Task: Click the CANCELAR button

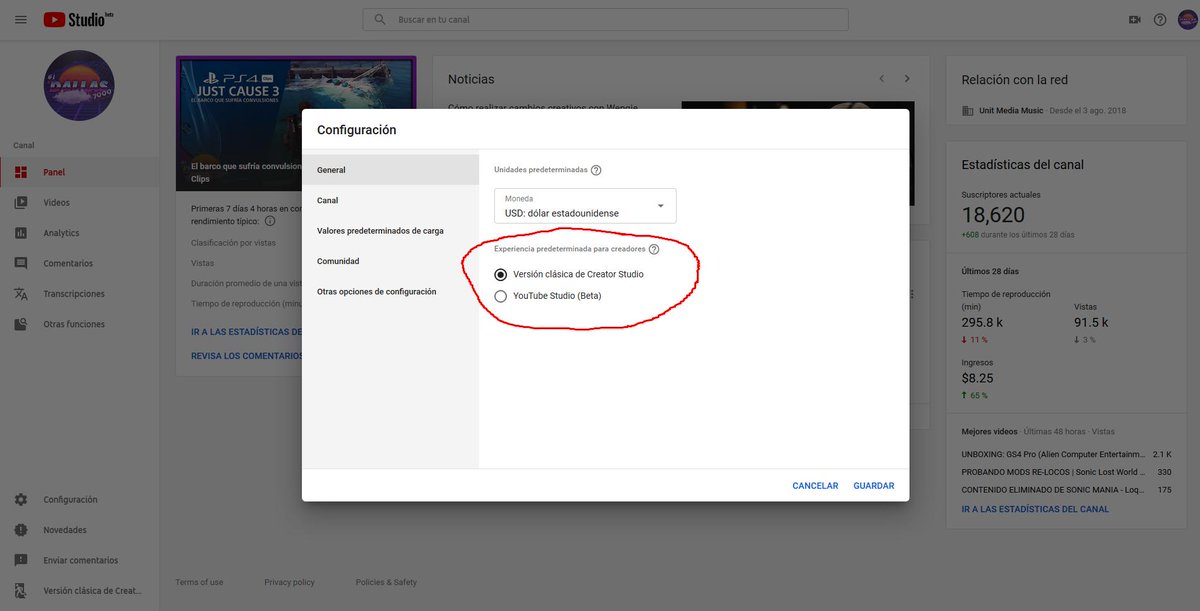Action: [x=815, y=486]
